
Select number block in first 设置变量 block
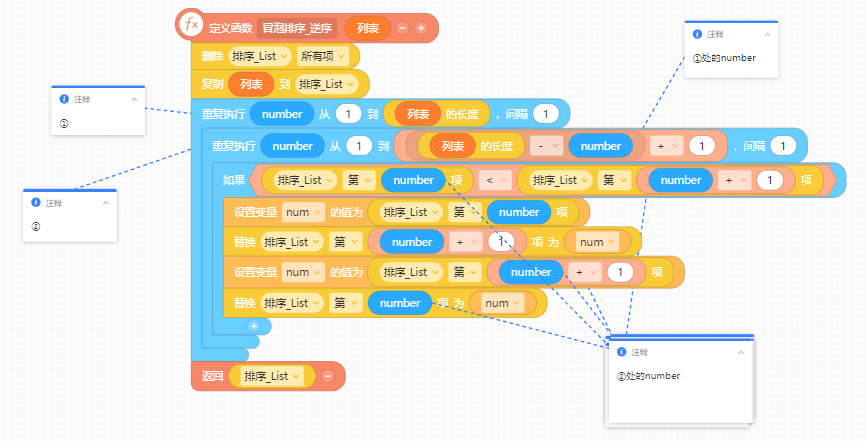[519, 212]
